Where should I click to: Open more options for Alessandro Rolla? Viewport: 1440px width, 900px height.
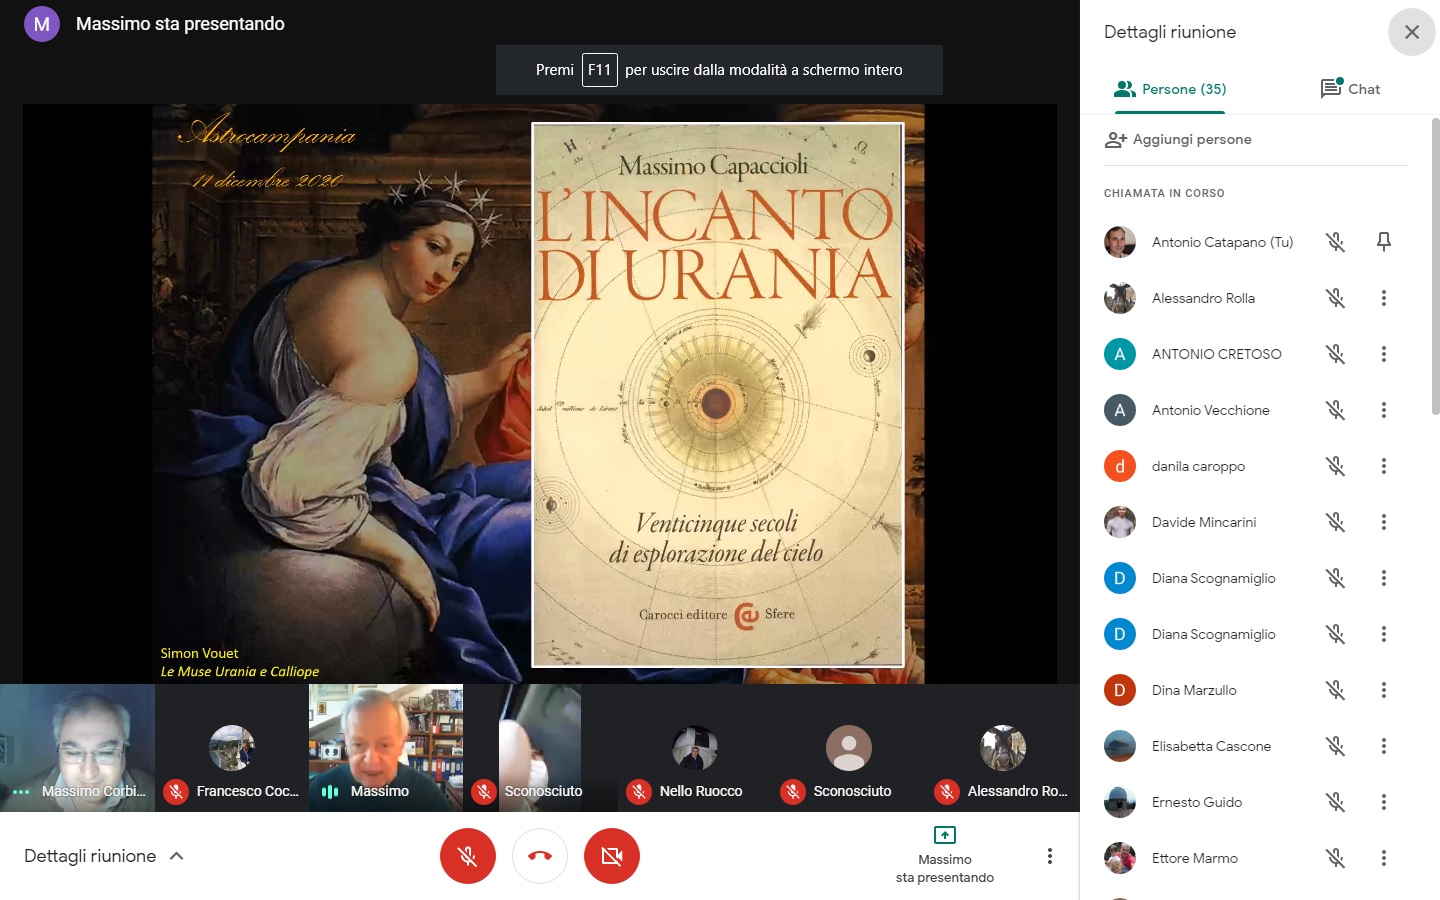[1384, 298]
